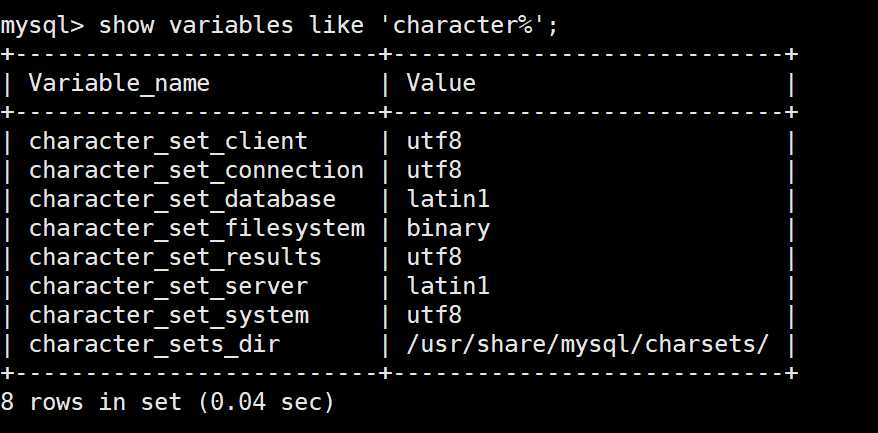The width and height of the screenshot is (878, 433).
Task: Click the '8 rows in set' summary line
Action: (x=167, y=403)
